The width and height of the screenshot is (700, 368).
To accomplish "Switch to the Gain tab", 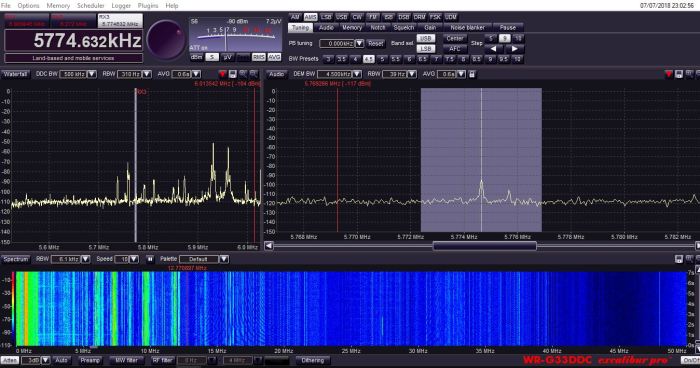I will (x=430, y=28).
